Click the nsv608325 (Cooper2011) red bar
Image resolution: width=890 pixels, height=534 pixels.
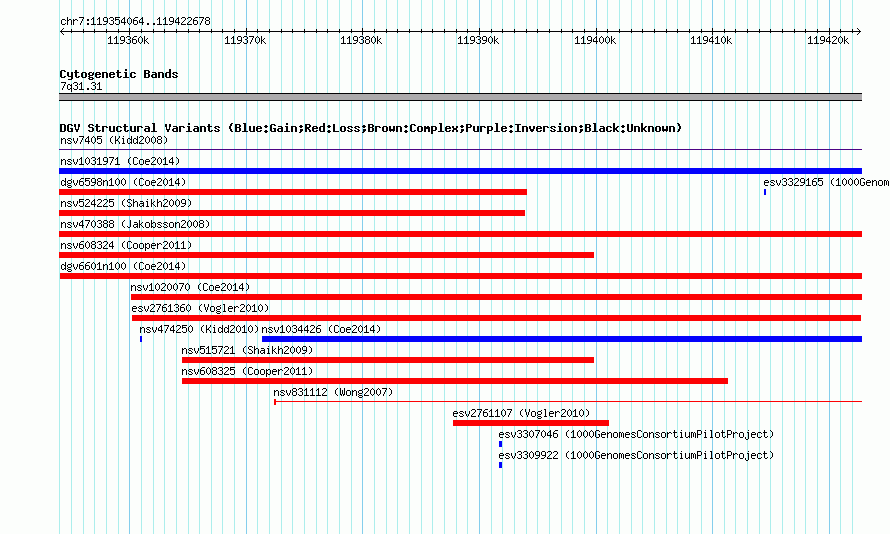point(455,381)
